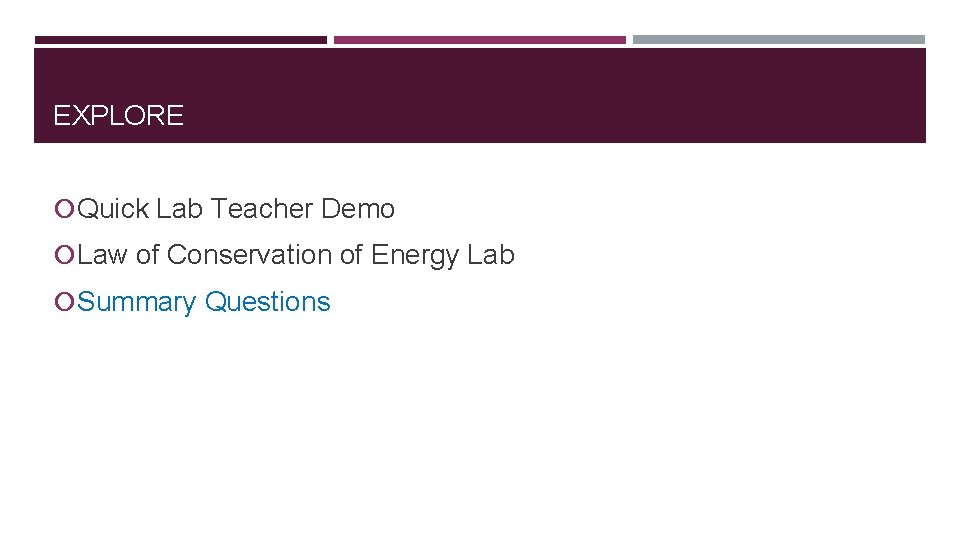Select the gray accent bar at top

point(779,40)
